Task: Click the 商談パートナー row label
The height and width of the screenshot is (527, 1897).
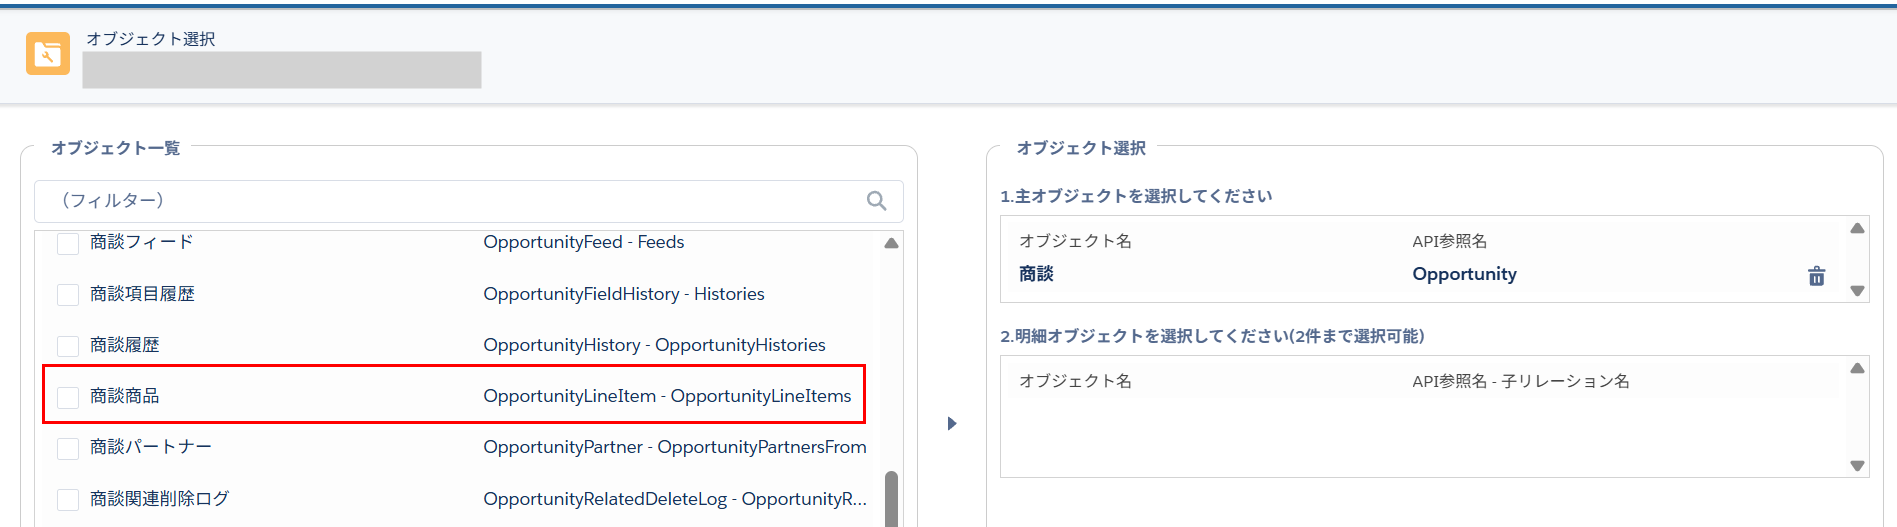Action: coord(151,447)
